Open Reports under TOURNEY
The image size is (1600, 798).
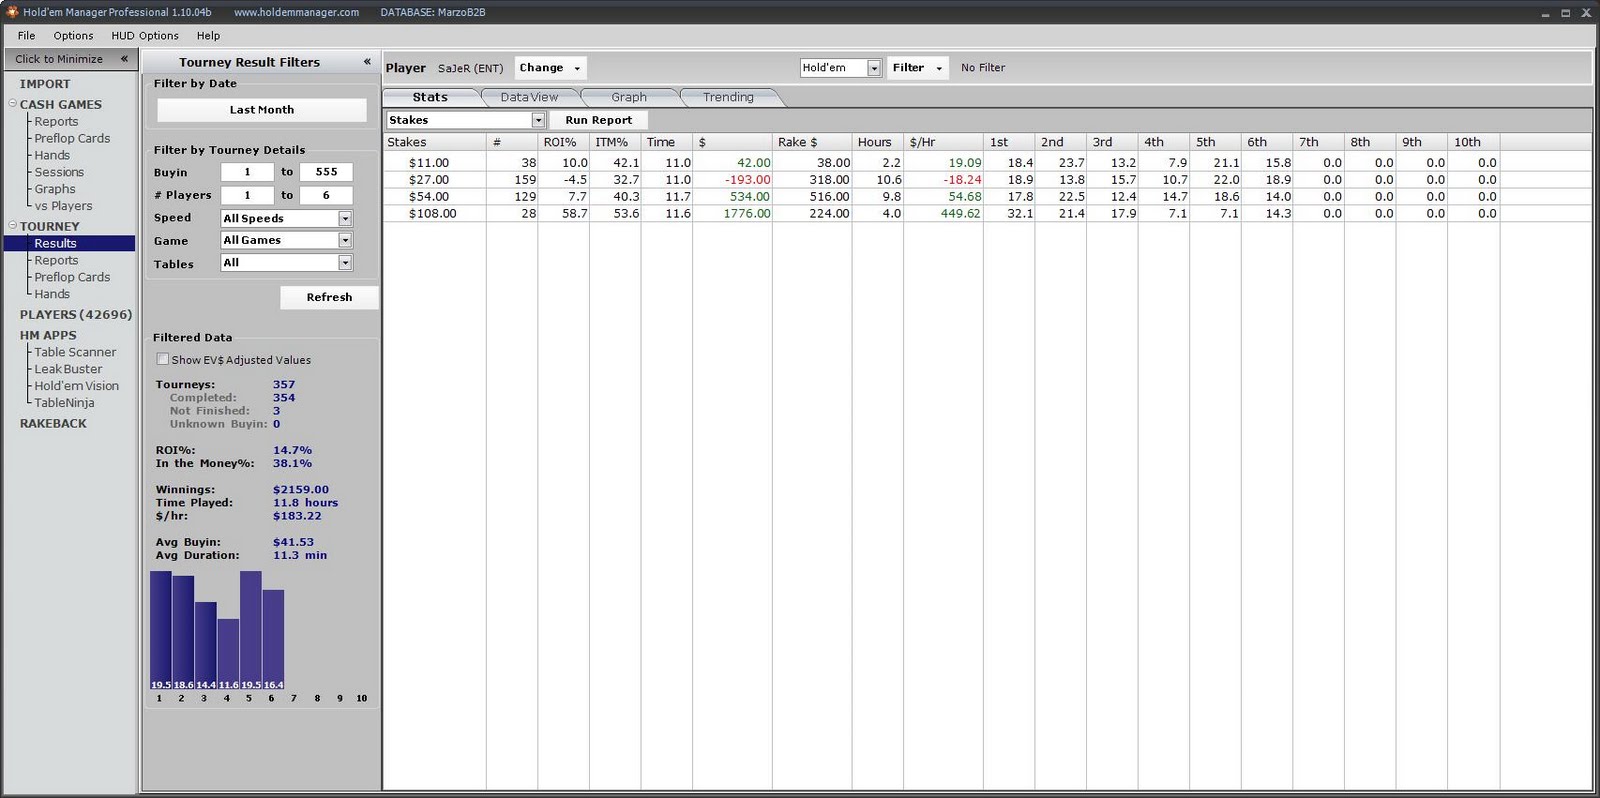coord(56,260)
